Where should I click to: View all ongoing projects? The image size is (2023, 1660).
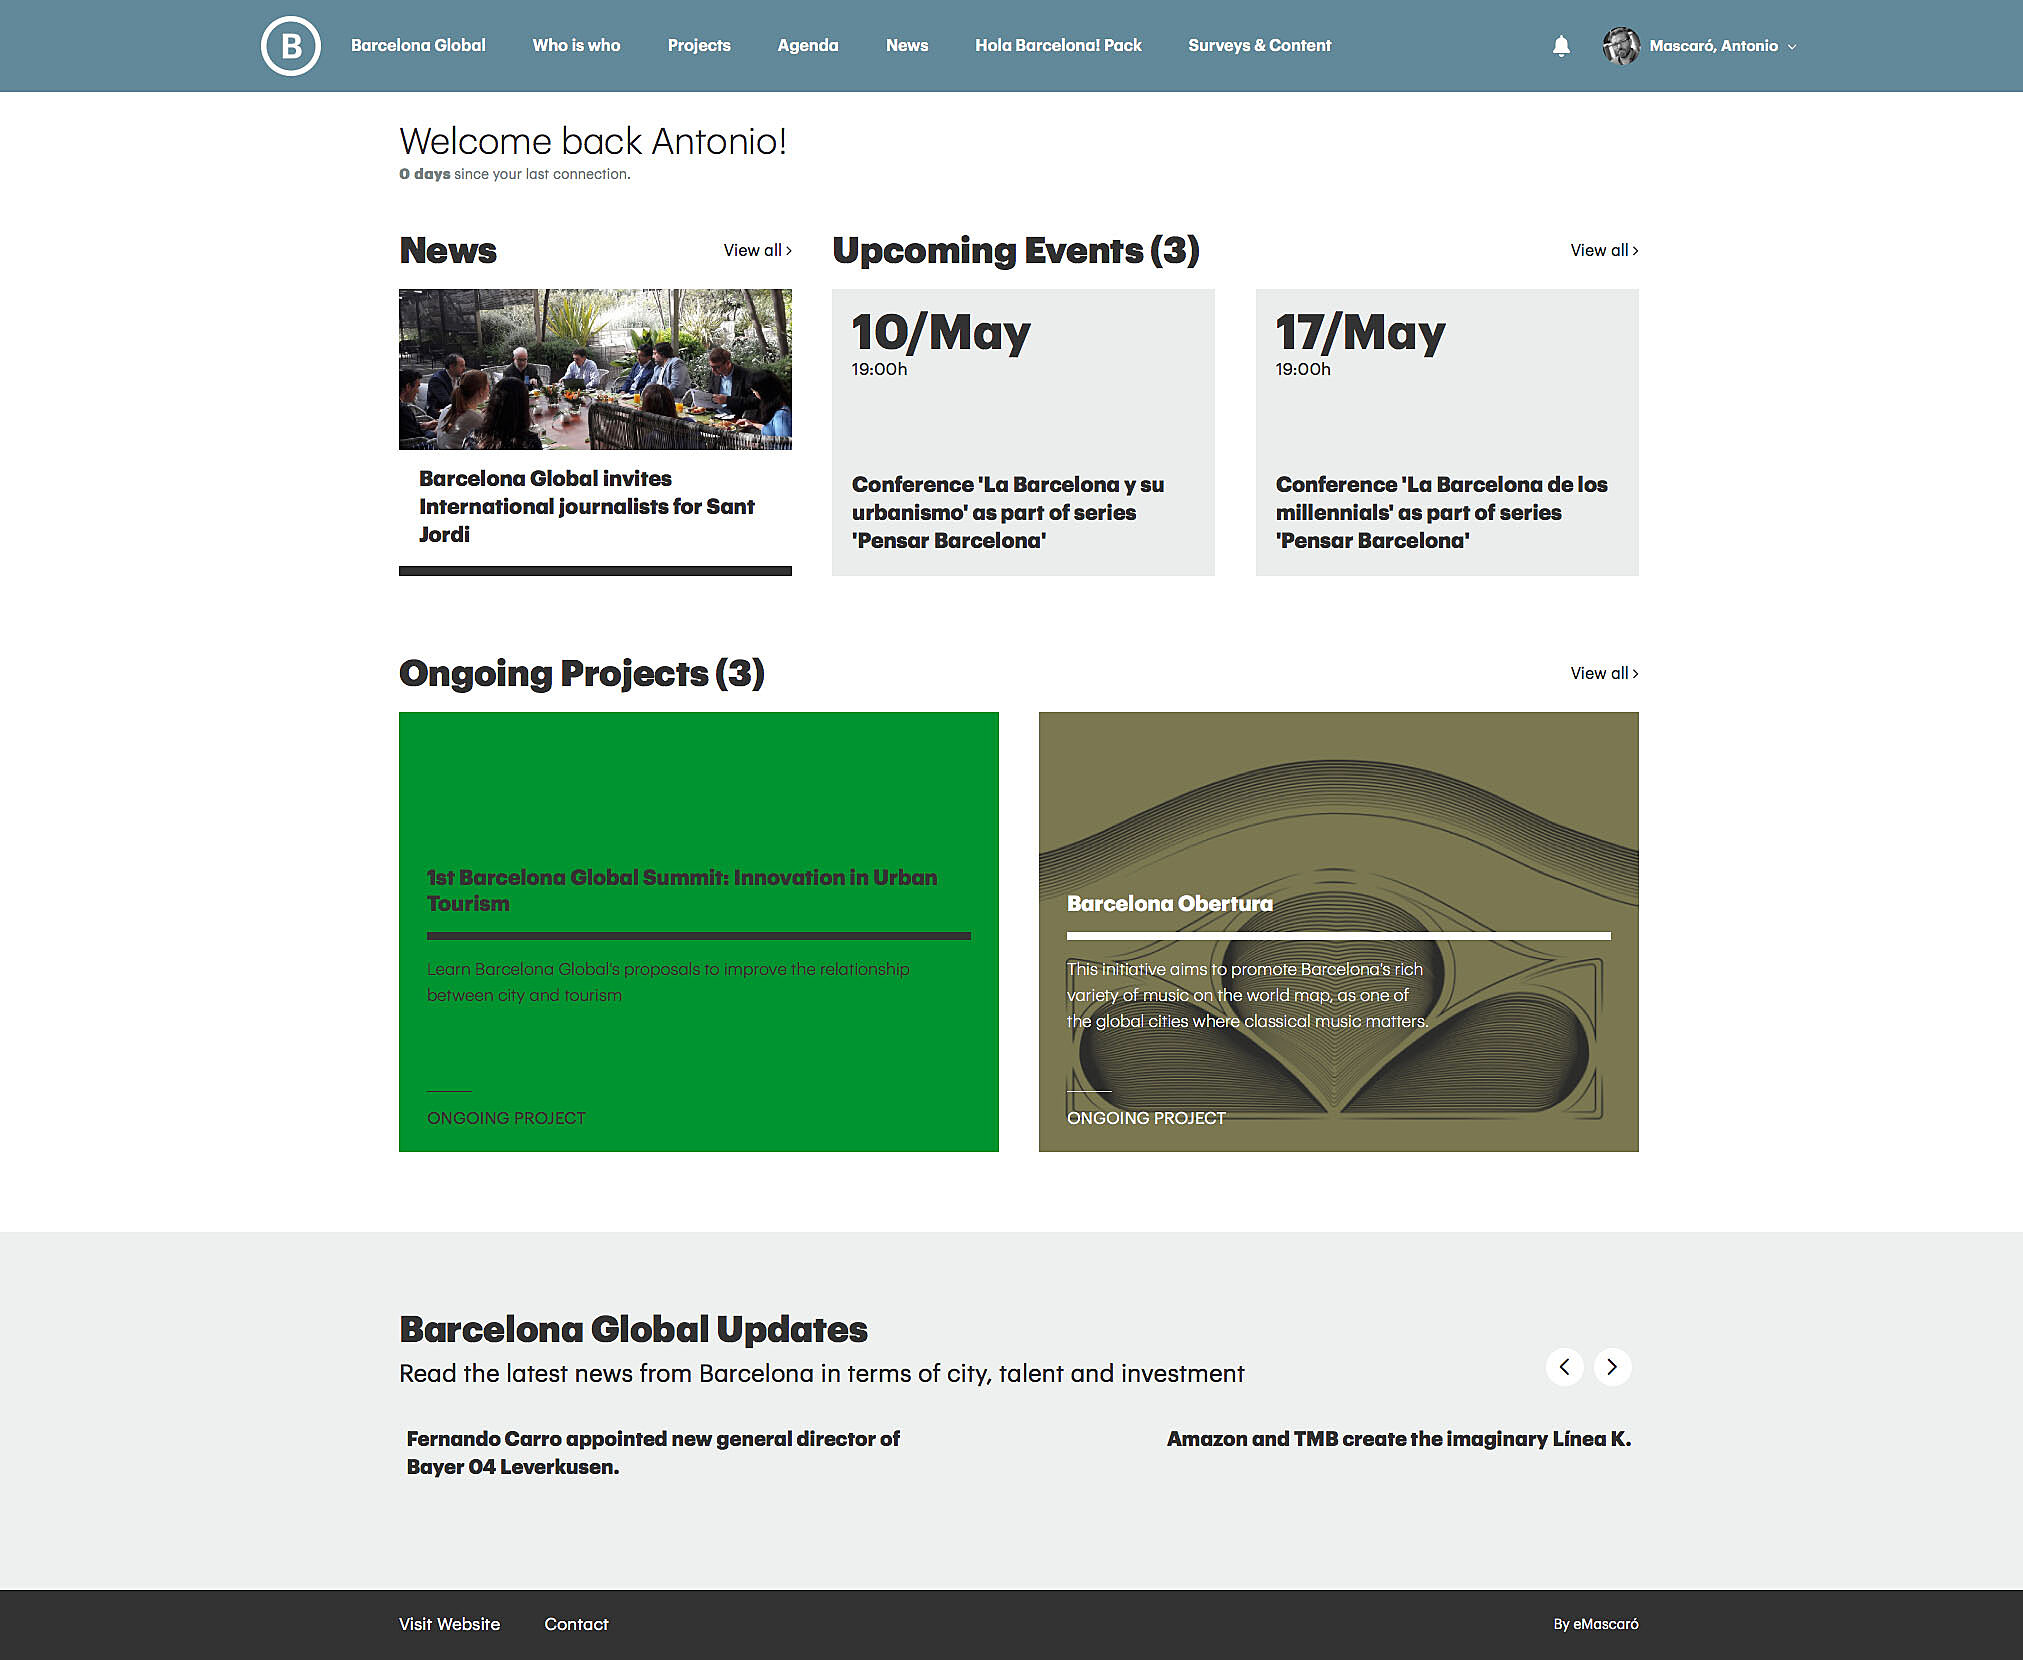pyautogui.click(x=1603, y=673)
